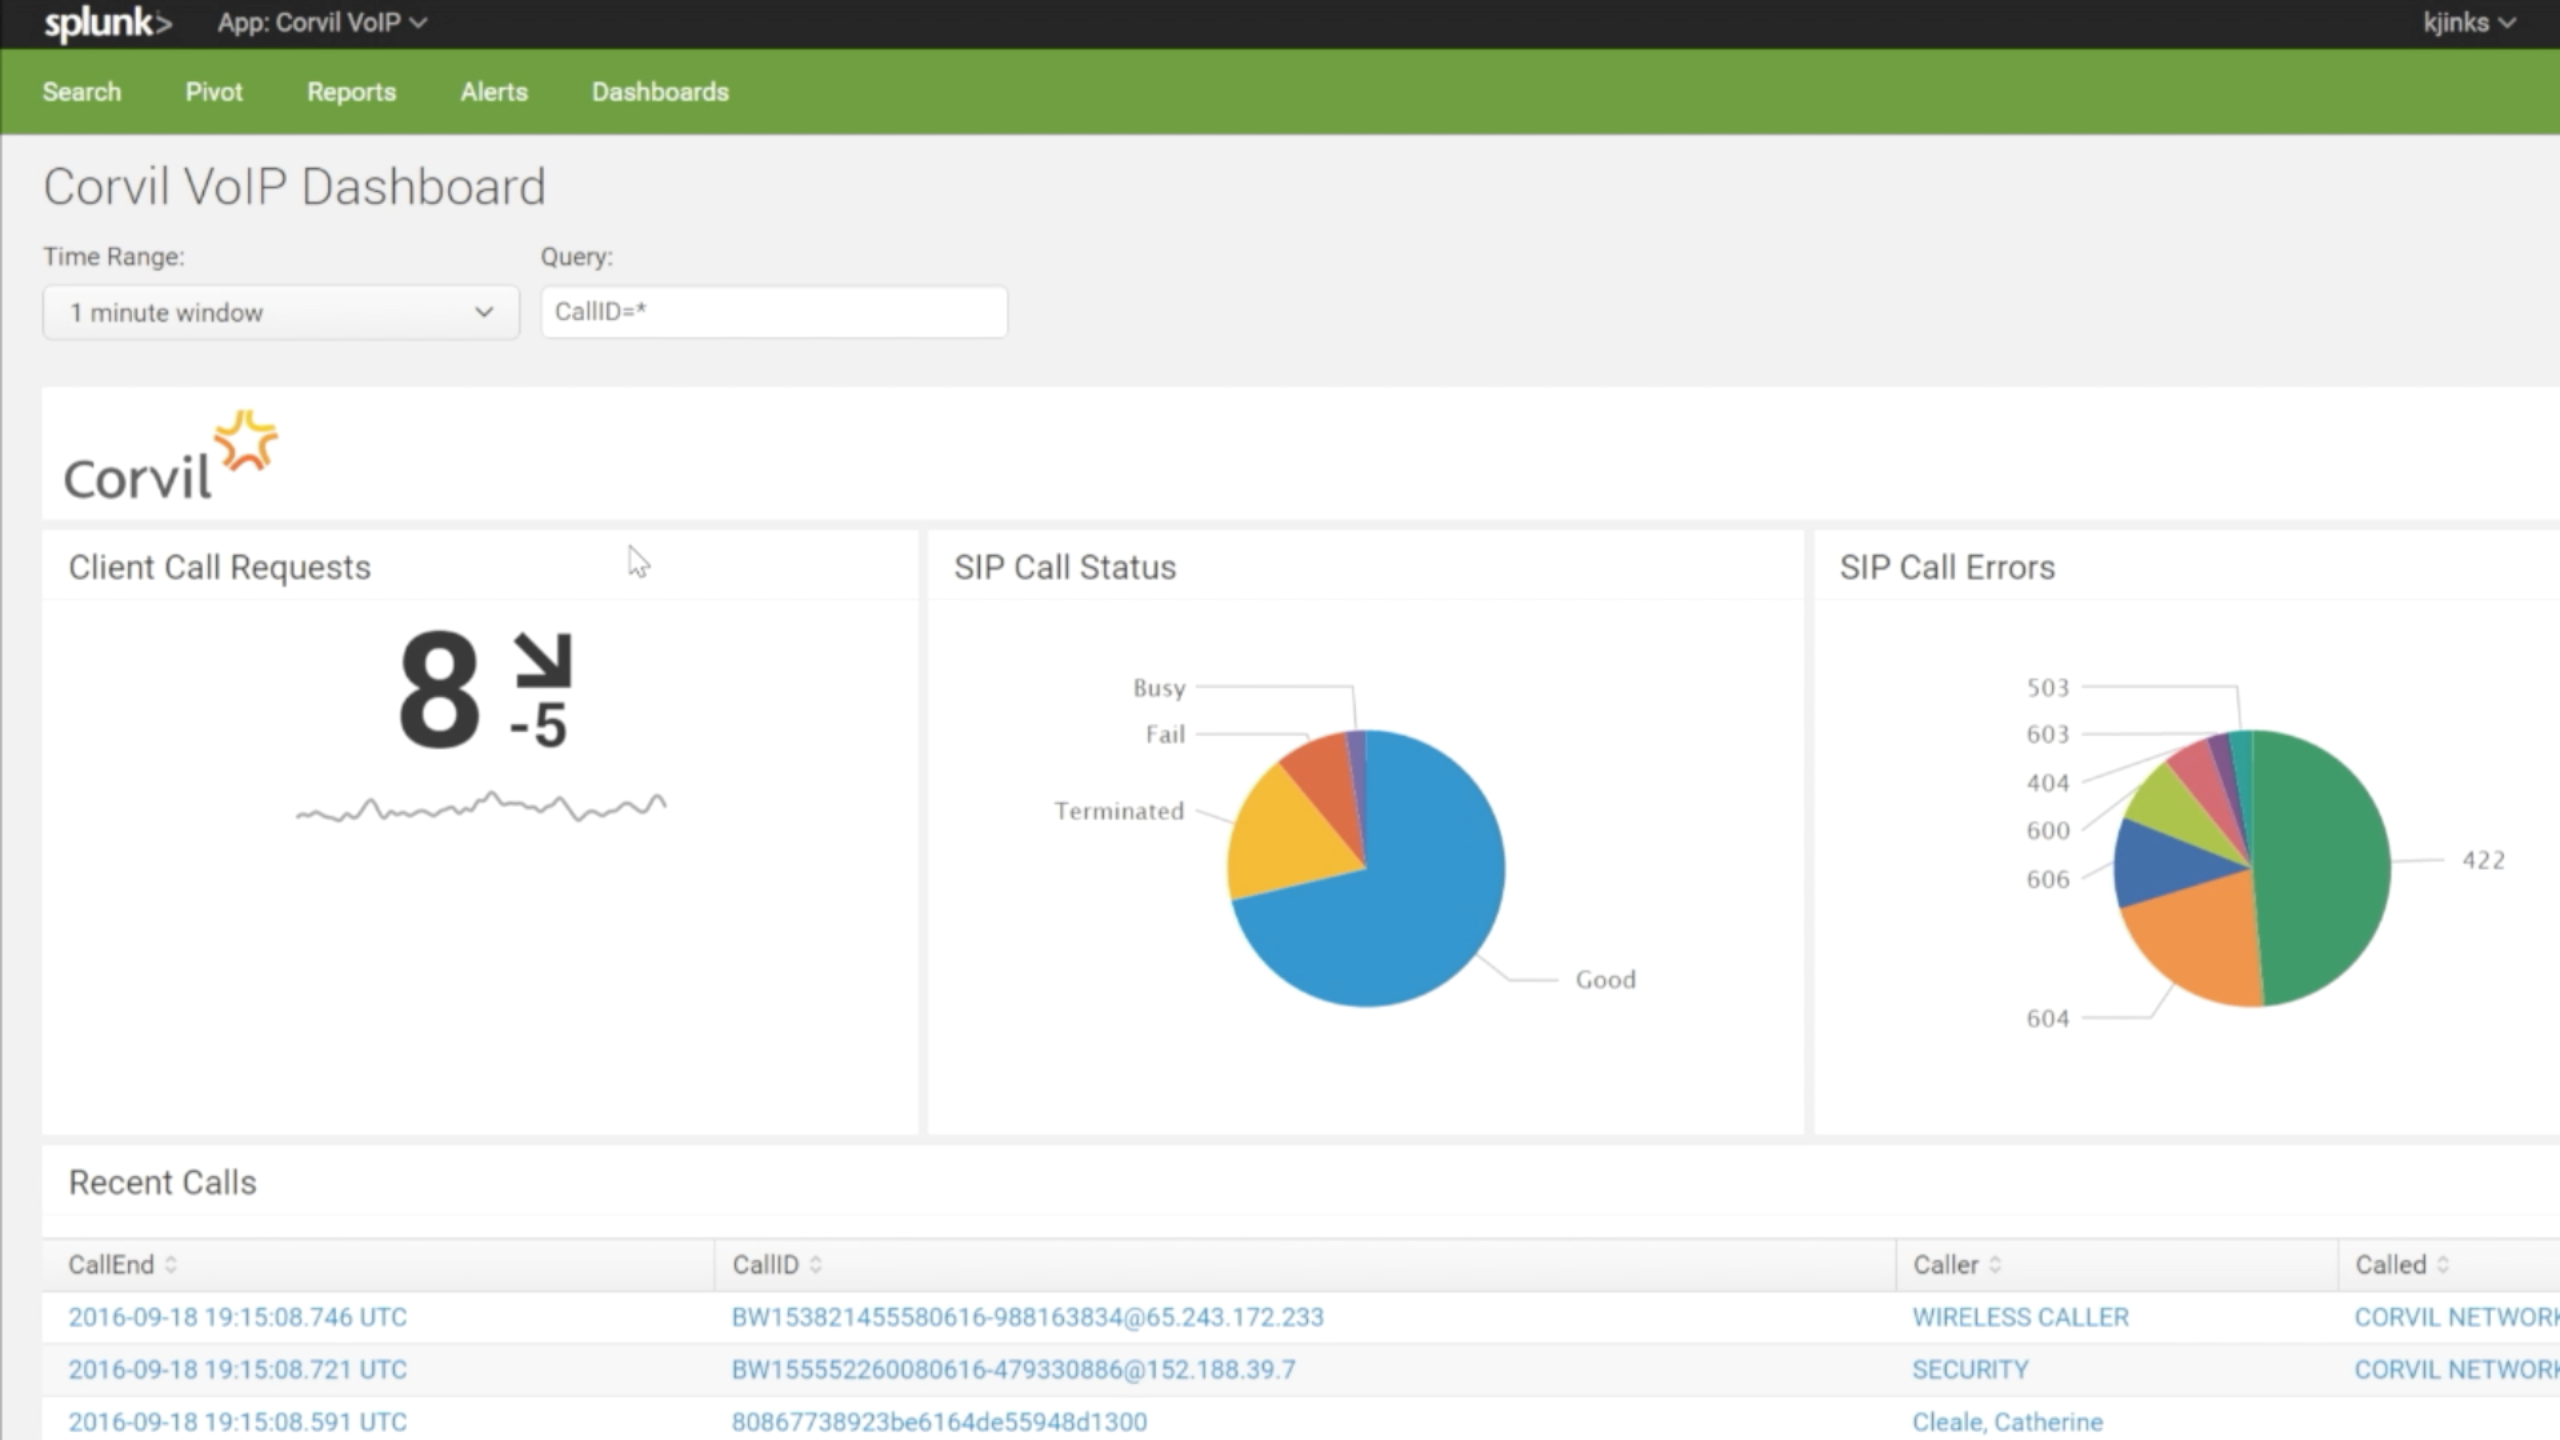This screenshot has width=2560, height=1440.
Task: Open call ended 2016-09-18 19:15:08.721 UTC
Action: (238, 1369)
